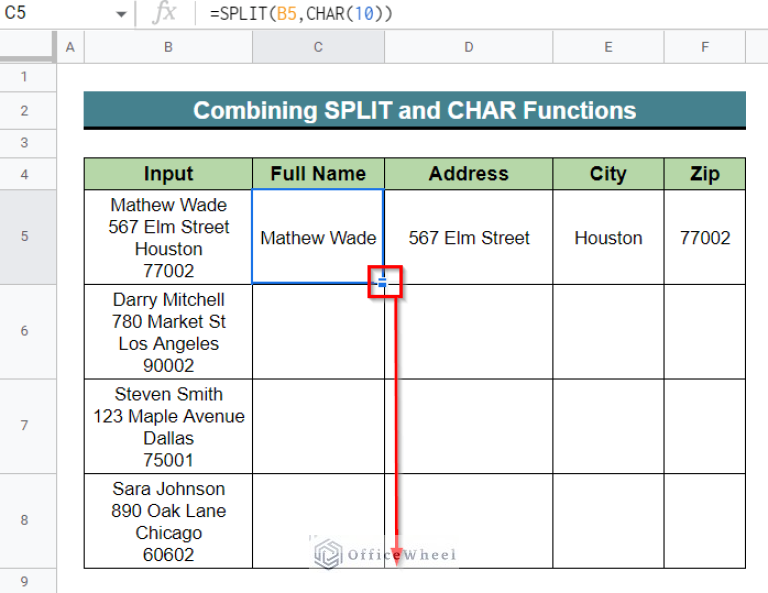Select empty City cell in Steven Smith's row
Viewport: 768px width, 593px height.
(x=608, y=426)
